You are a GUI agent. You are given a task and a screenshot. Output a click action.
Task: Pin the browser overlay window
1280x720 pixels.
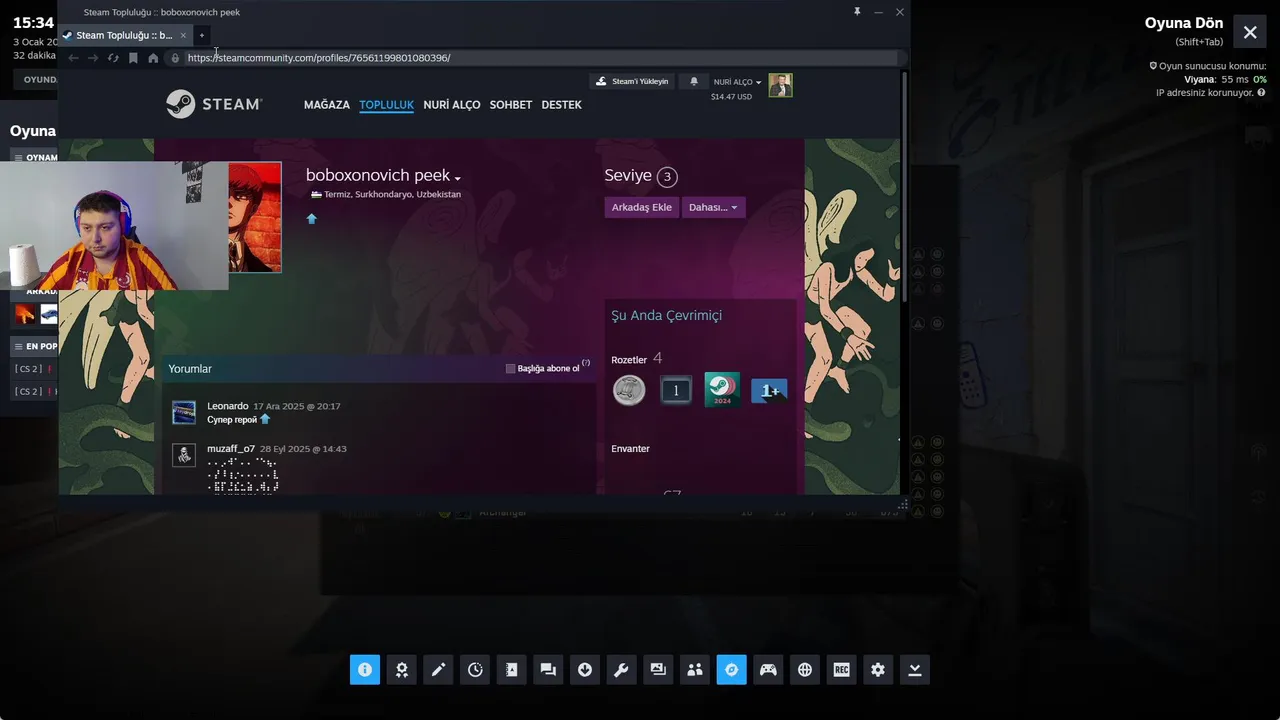point(857,12)
